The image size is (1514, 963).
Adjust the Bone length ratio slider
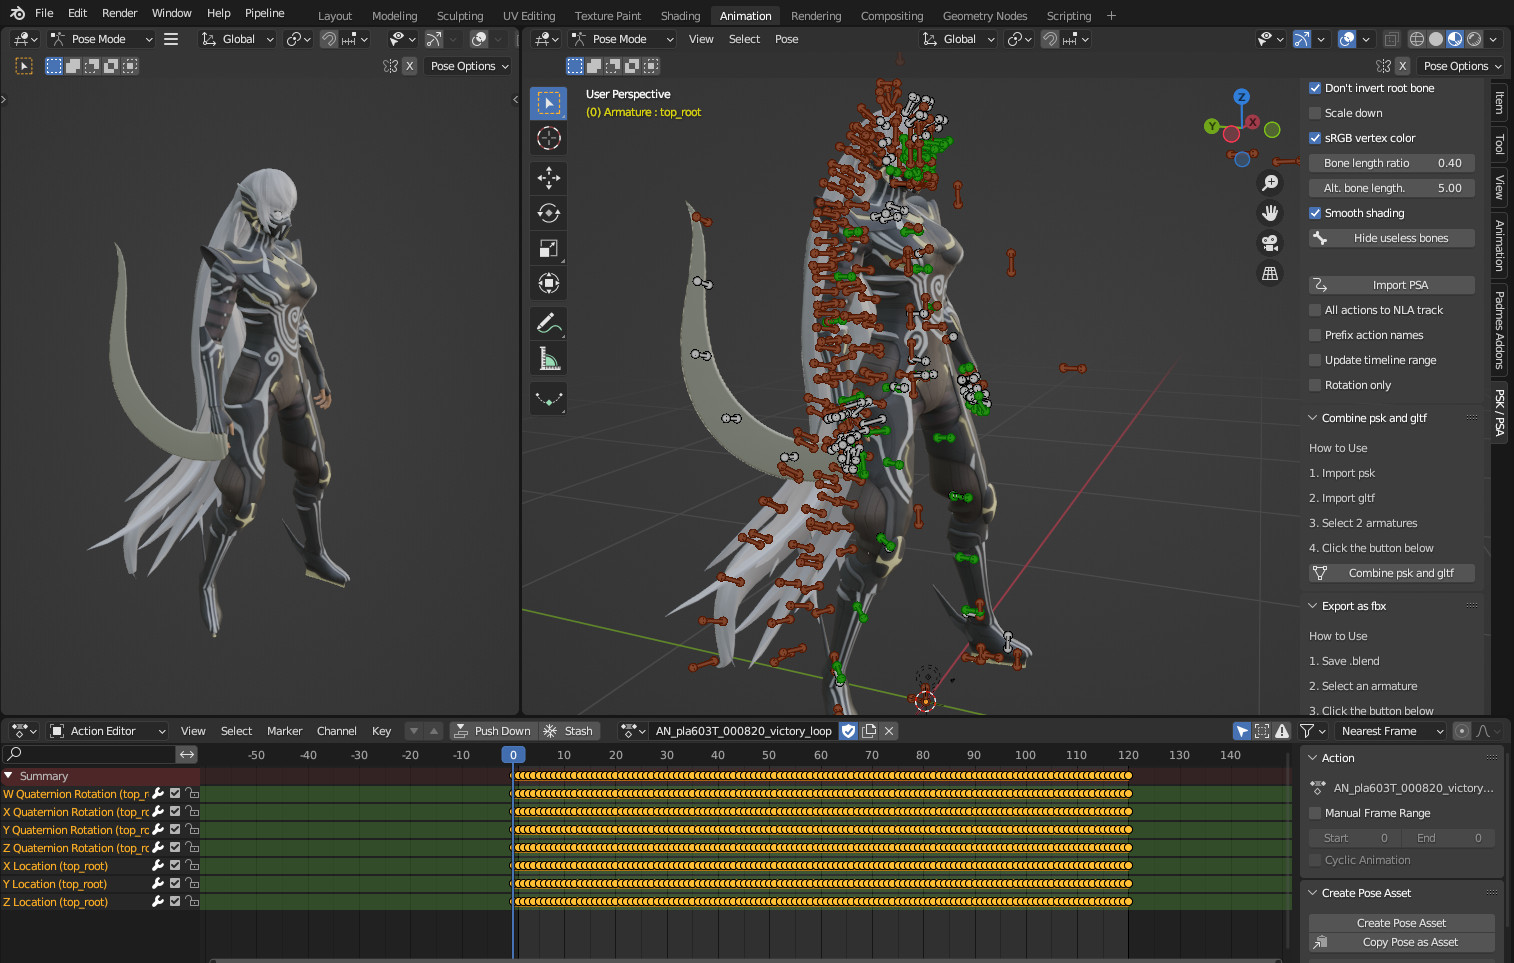coord(1391,162)
